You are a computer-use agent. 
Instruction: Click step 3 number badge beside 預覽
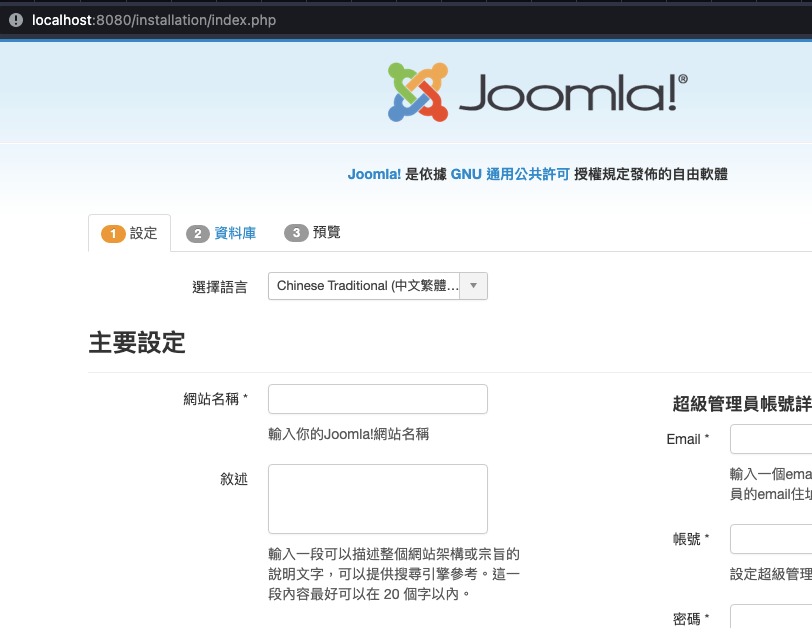coord(296,233)
